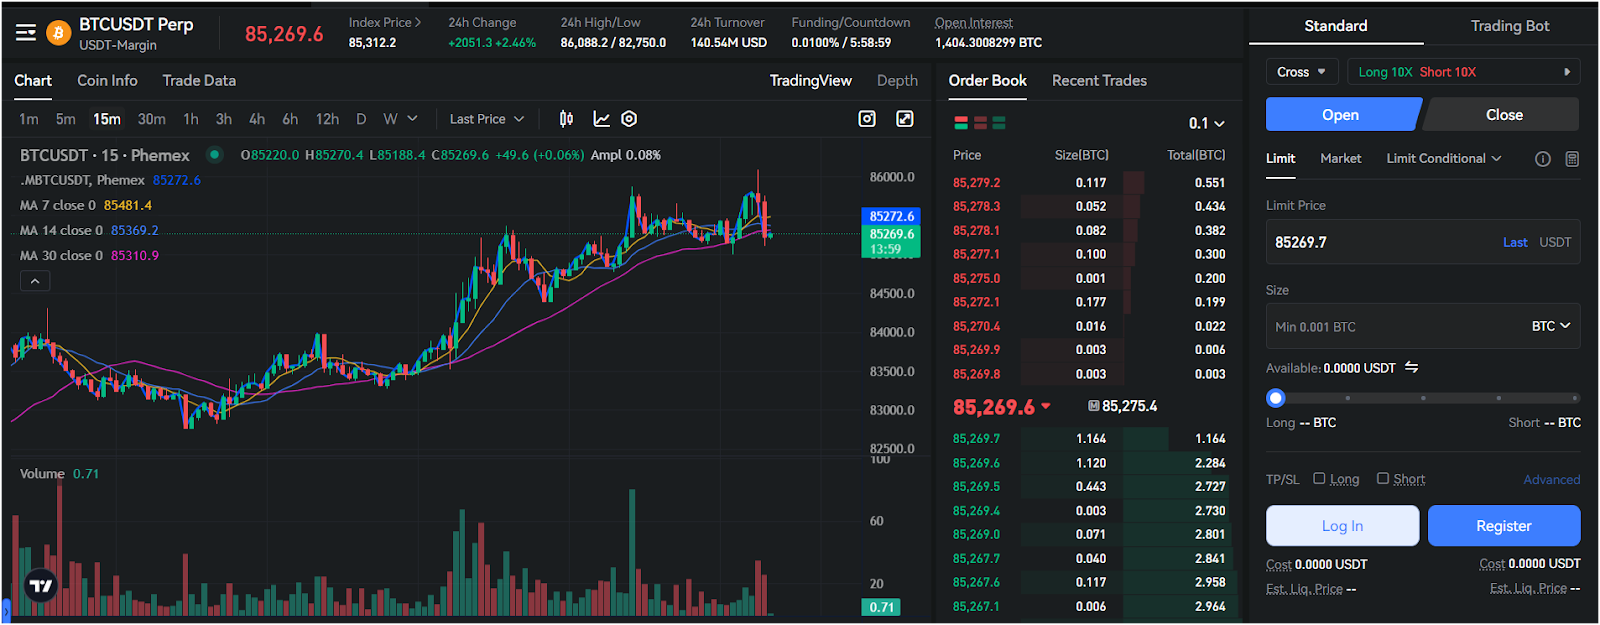Change the BTC size unit dropdown
1600x625 pixels.
1551,326
